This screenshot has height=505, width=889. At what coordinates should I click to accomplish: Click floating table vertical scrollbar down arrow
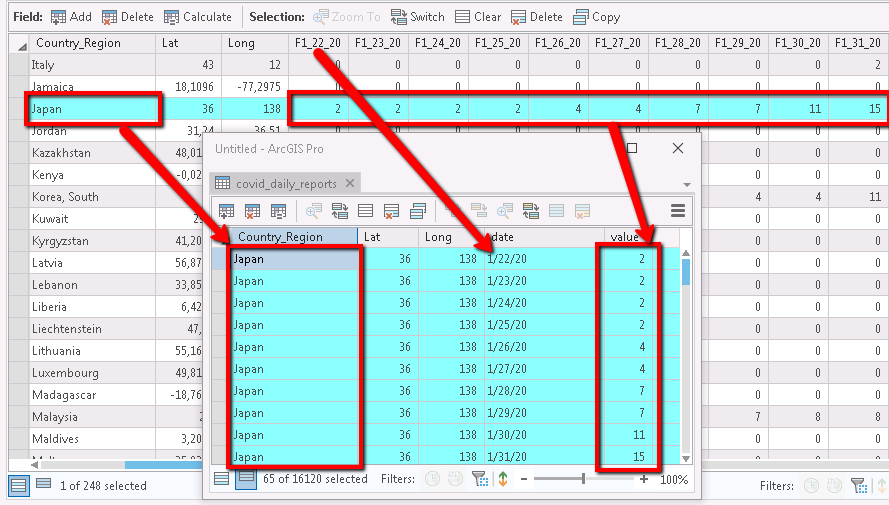[686, 459]
